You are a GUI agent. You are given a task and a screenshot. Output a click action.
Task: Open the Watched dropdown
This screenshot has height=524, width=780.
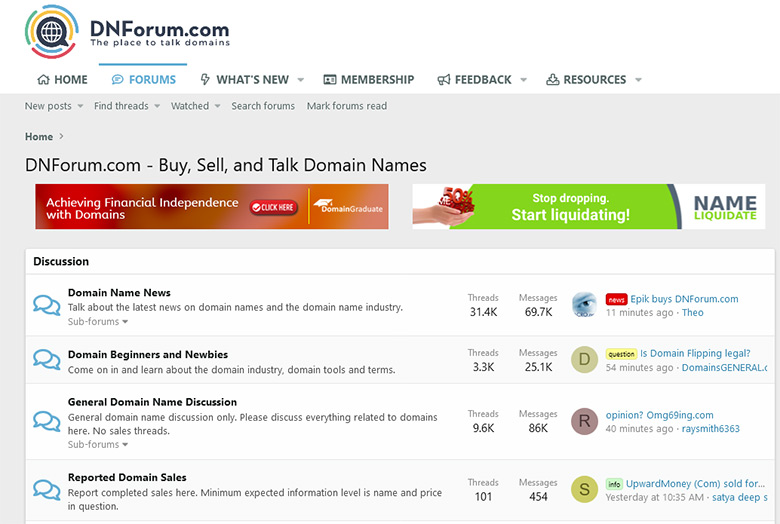tap(217, 106)
